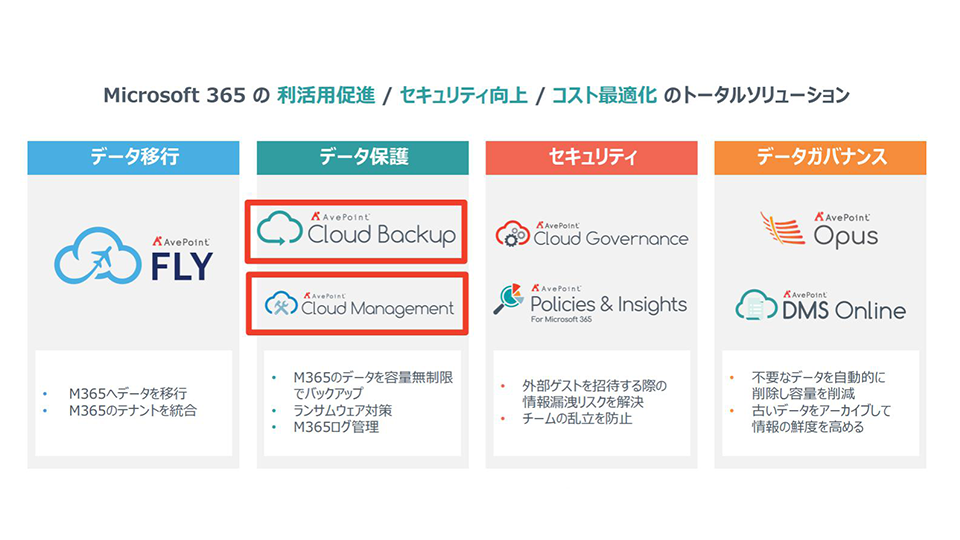Click the Cloud Management wrench cloud icon
The image size is (960, 540).
point(281,307)
